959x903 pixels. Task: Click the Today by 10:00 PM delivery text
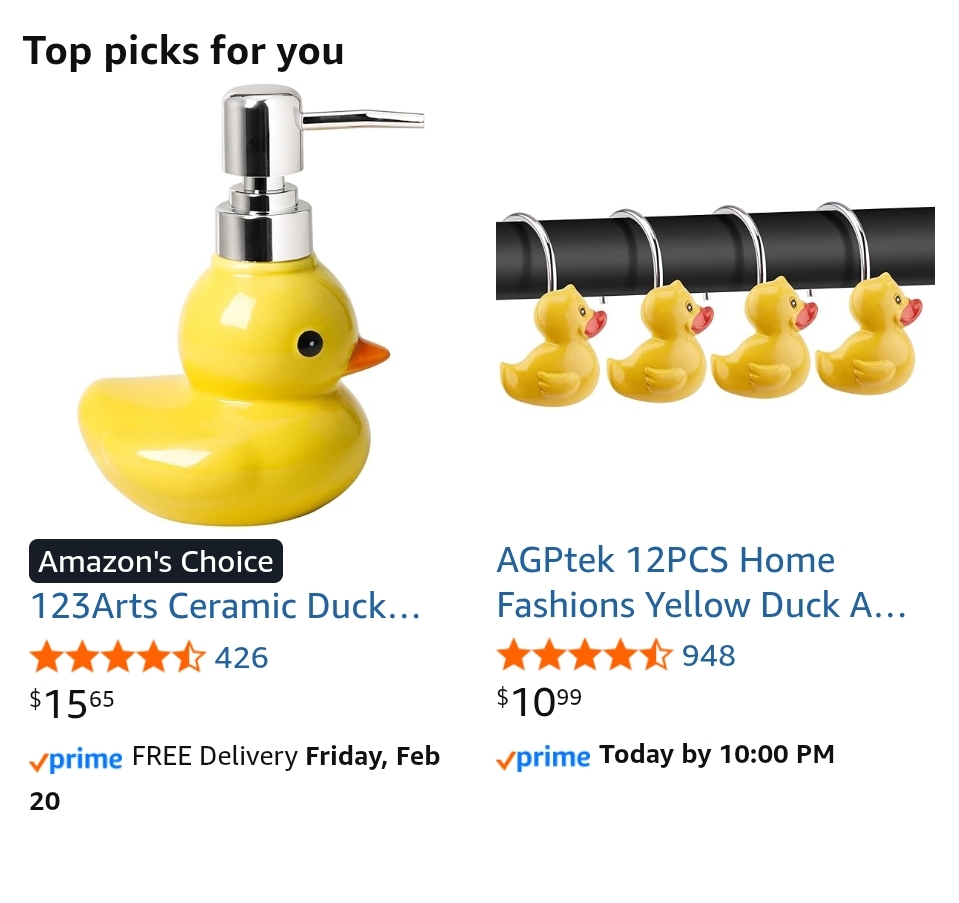tap(716, 755)
